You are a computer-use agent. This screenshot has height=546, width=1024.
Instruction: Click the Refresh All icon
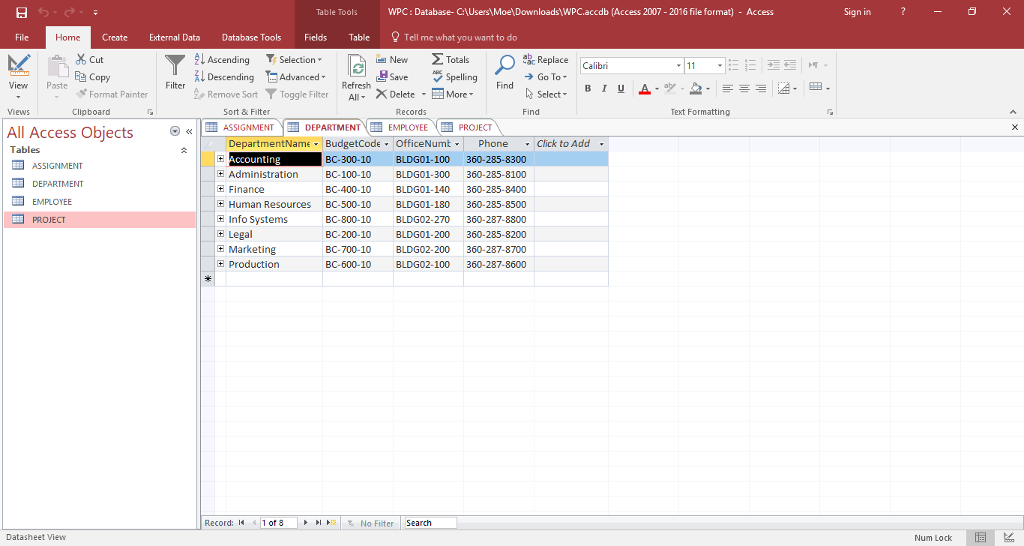pos(356,68)
